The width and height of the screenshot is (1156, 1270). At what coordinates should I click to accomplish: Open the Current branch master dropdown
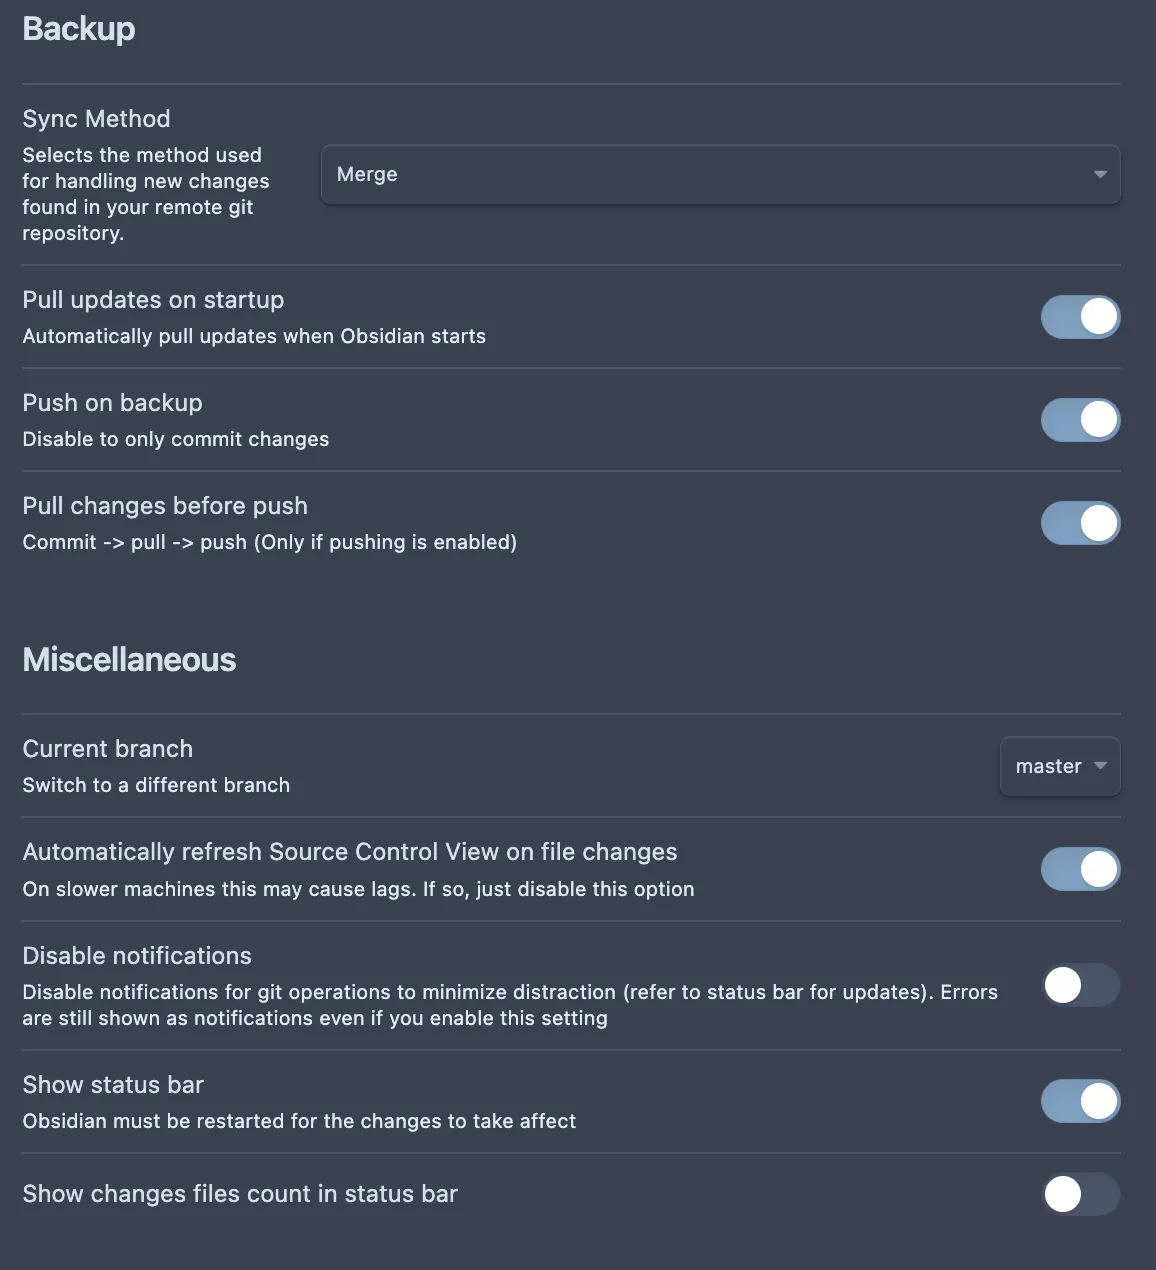tap(1060, 767)
